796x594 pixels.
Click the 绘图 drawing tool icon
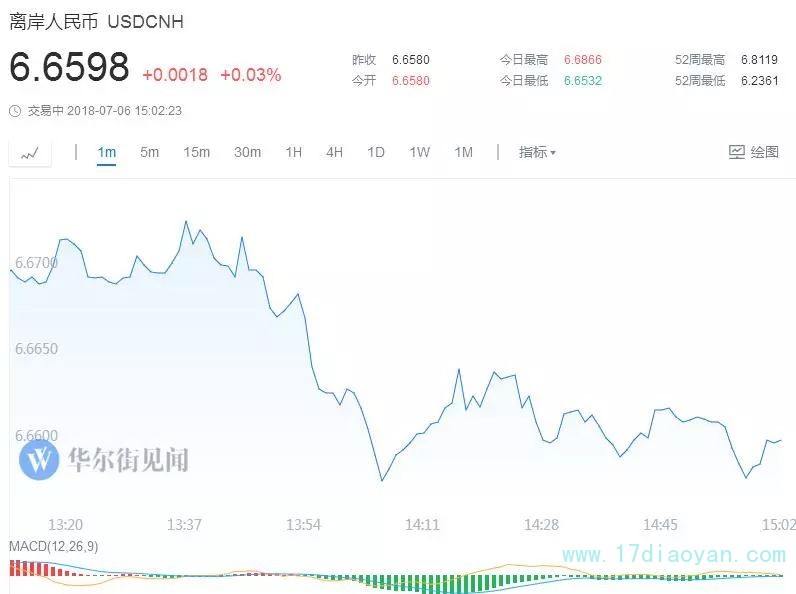pyautogui.click(x=737, y=152)
